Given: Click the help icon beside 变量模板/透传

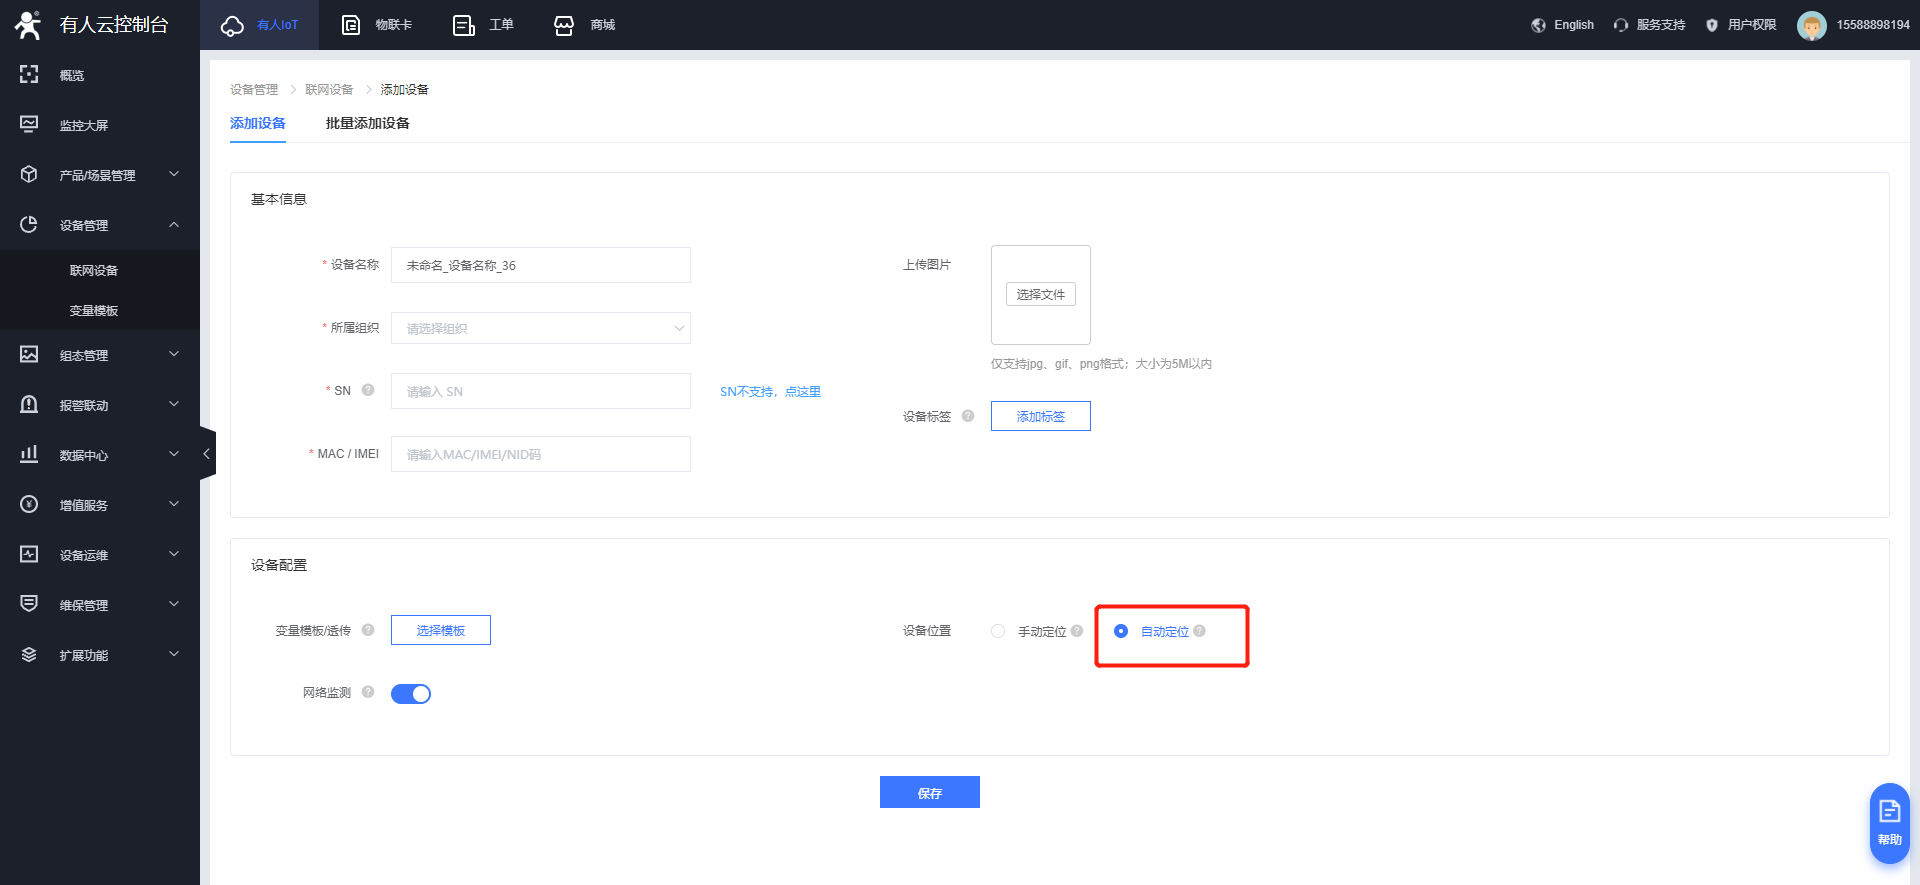Looking at the screenshot, I should (x=368, y=630).
